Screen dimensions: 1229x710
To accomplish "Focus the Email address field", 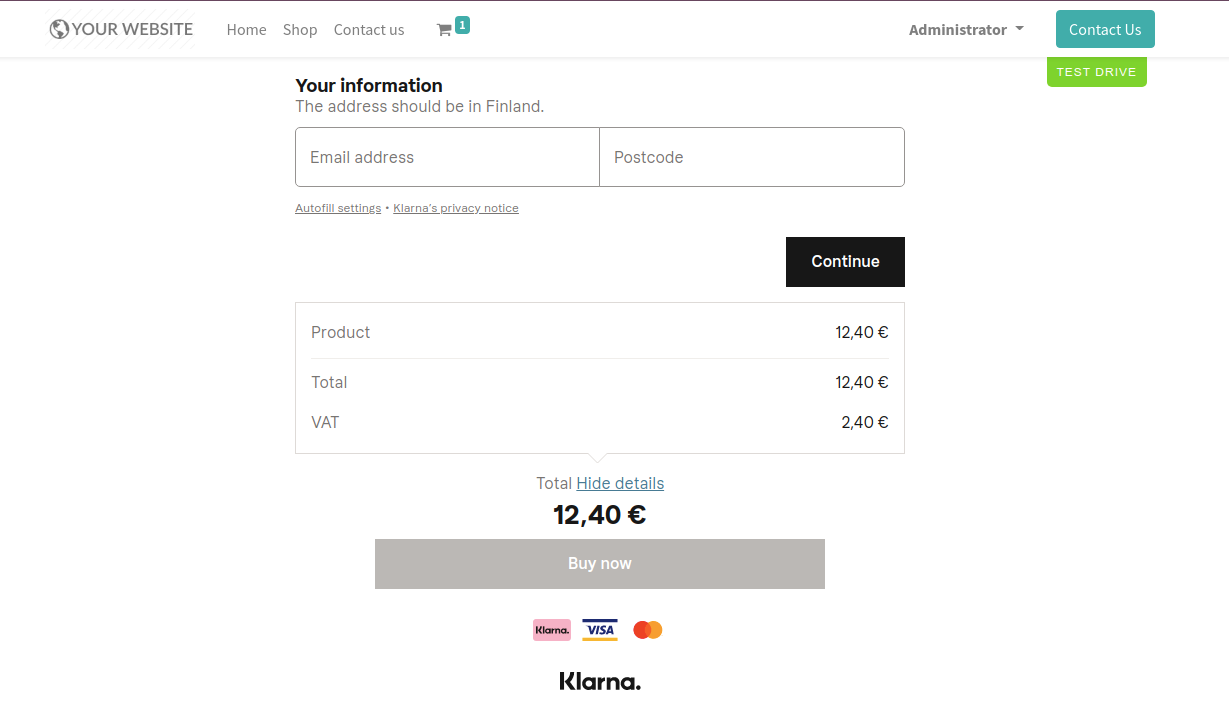I will click(x=447, y=157).
